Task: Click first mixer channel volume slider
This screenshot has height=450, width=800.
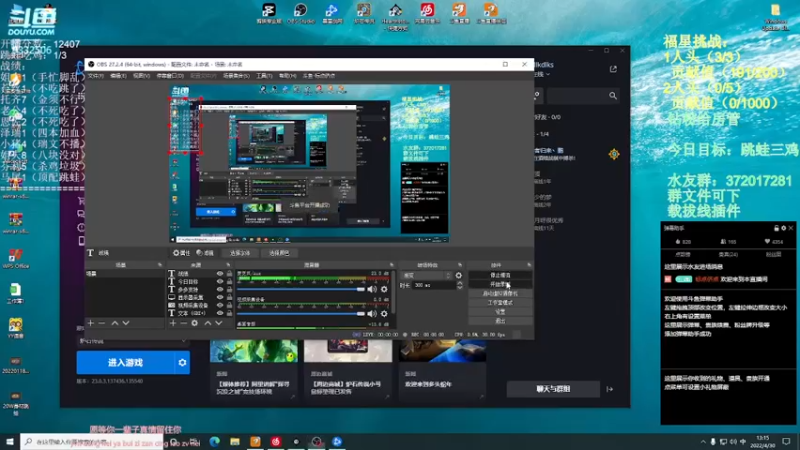Action: 301,289
